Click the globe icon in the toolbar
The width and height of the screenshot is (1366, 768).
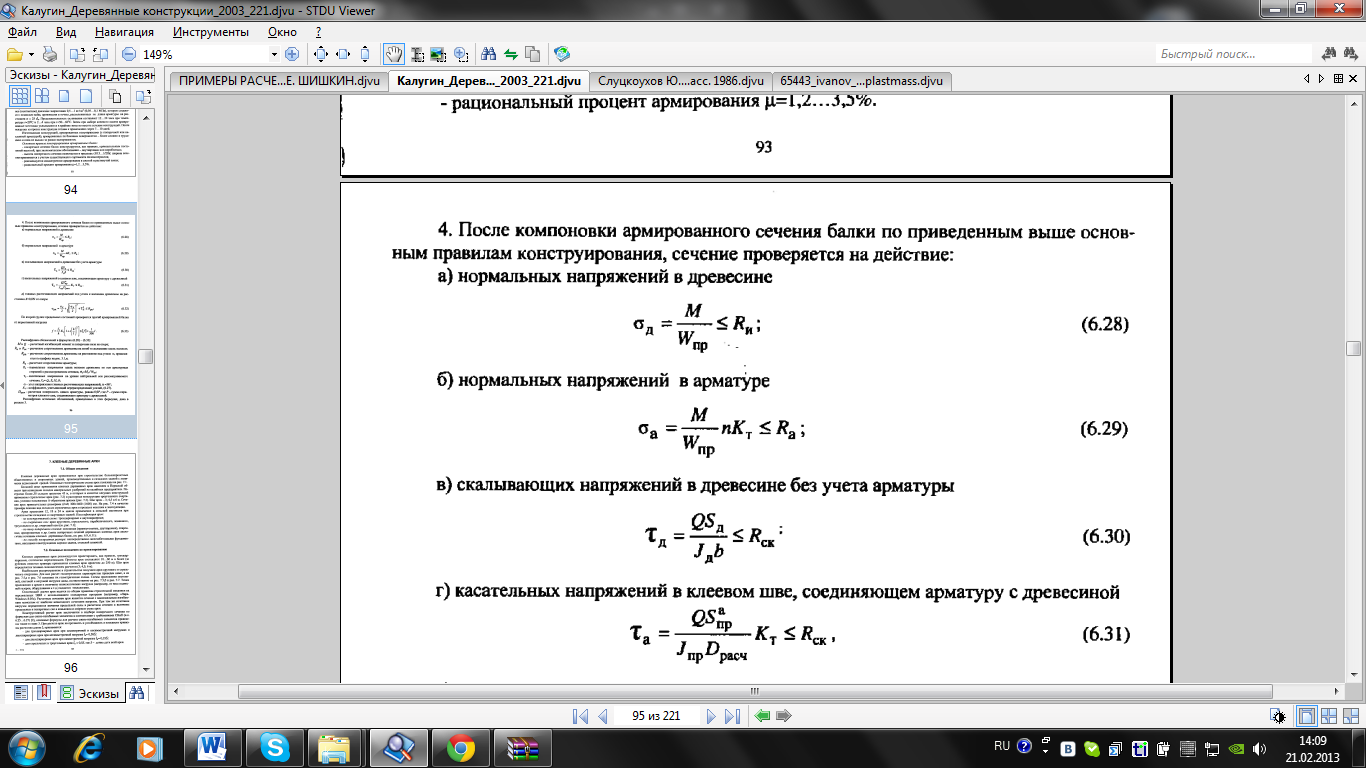pos(562,54)
